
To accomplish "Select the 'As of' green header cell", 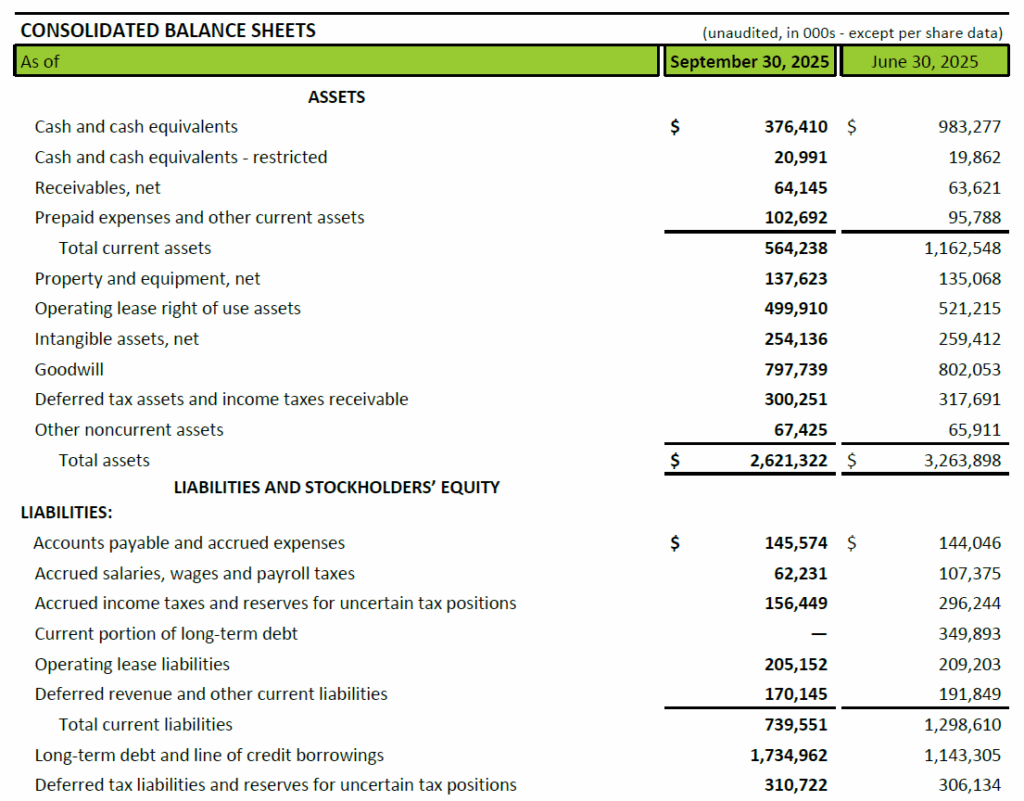I will point(338,61).
